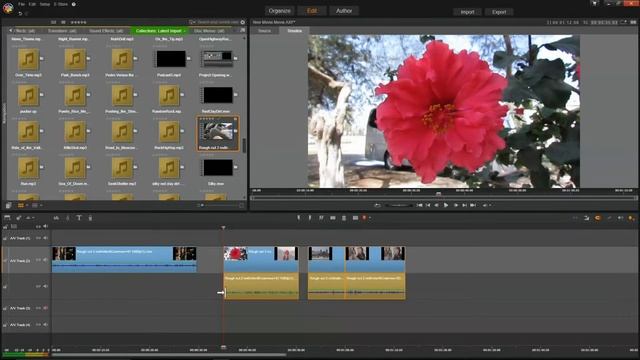Switch to the Edit tab
640x360 pixels.
(x=312, y=11)
